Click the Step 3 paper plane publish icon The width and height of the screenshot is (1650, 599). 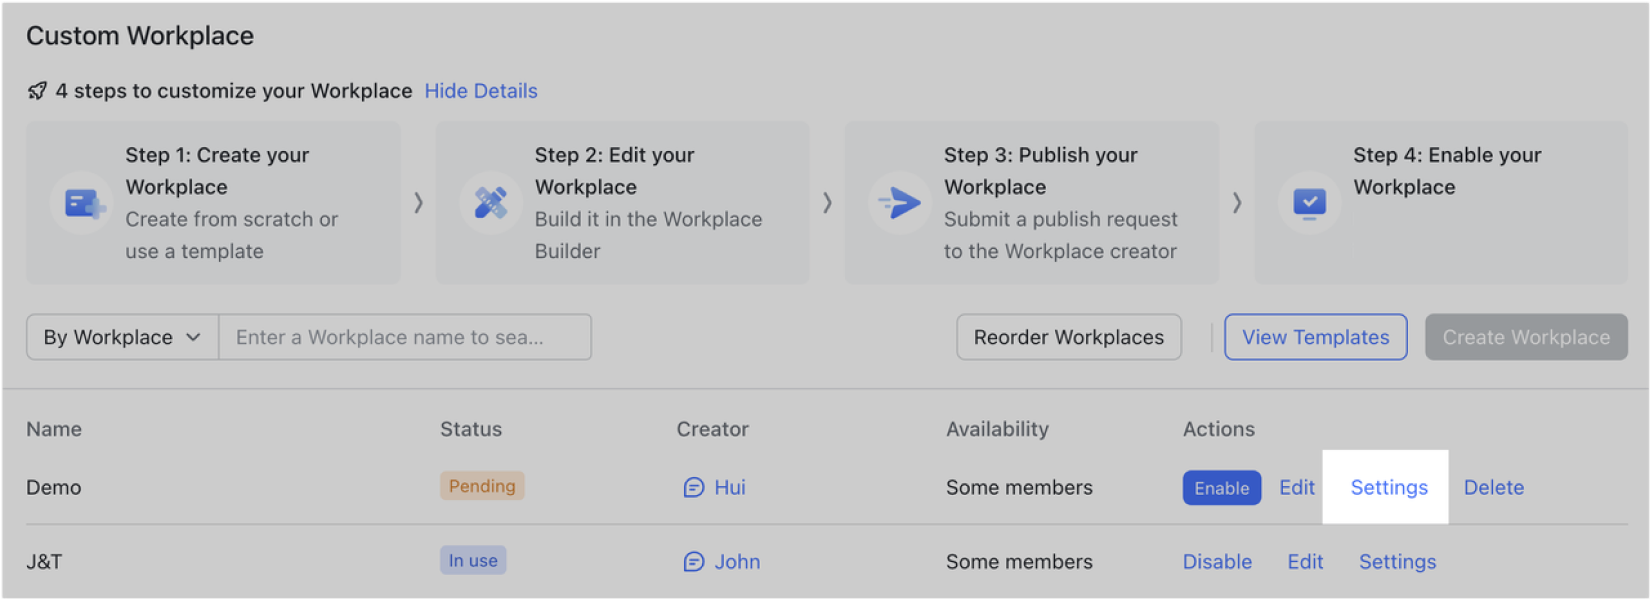(x=899, y=203)
